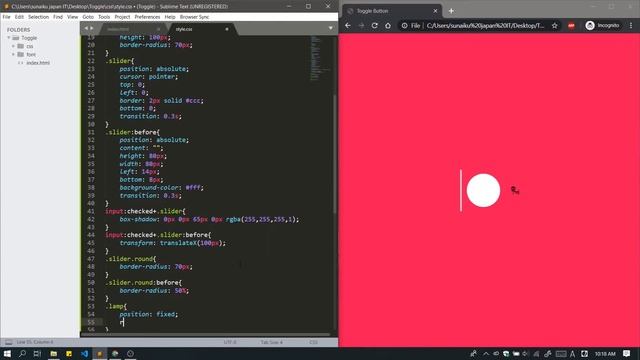Open the Goto menu
The image size is (640, 360).
pos(88,17)
